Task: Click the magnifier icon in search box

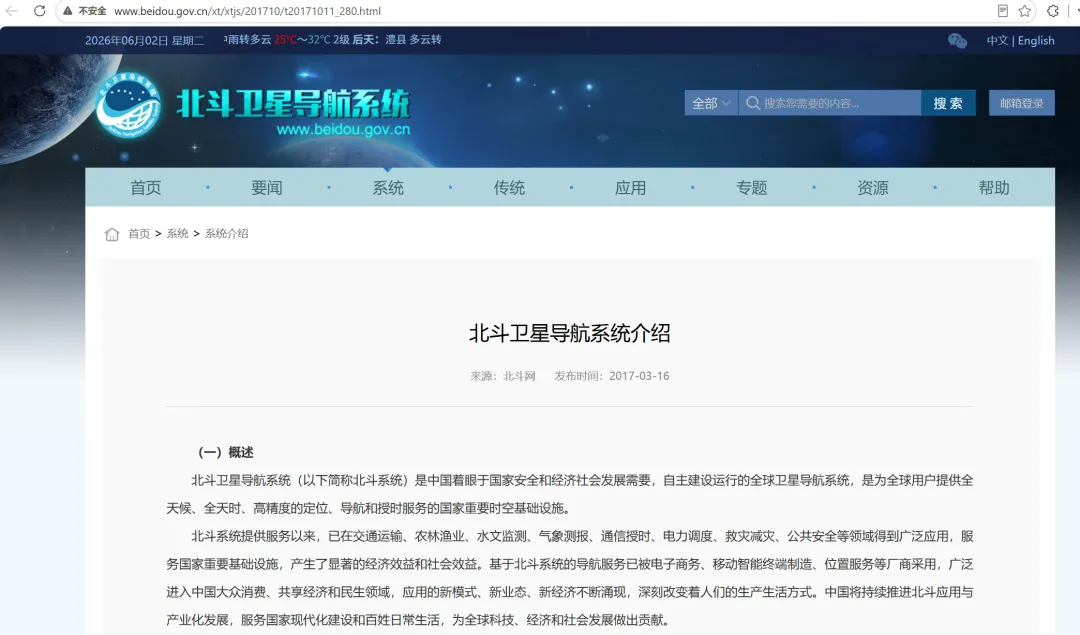Action: coord(753,103)
